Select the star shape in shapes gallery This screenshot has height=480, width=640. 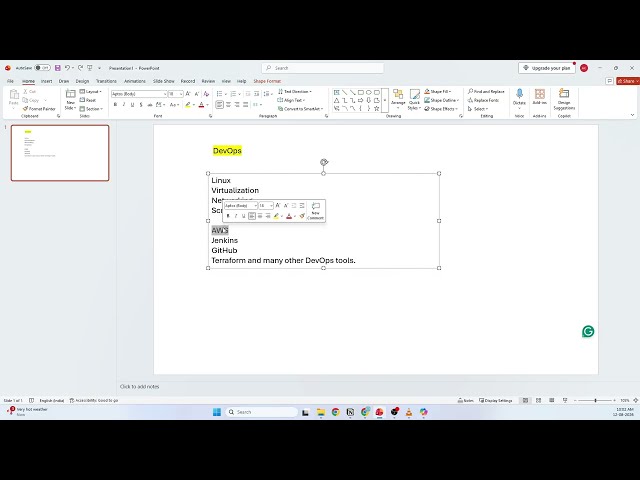tap(376, 108)
